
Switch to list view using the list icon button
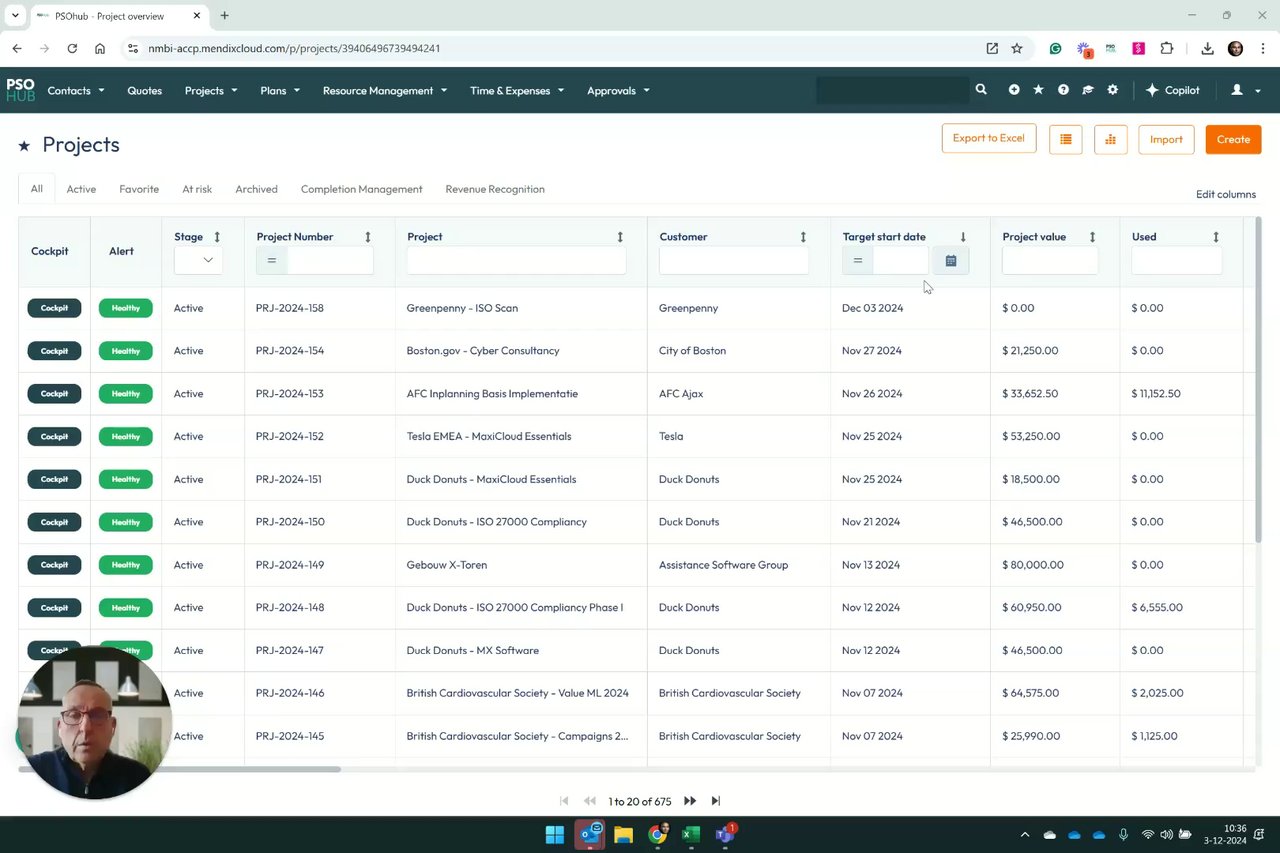[1066, 140]
